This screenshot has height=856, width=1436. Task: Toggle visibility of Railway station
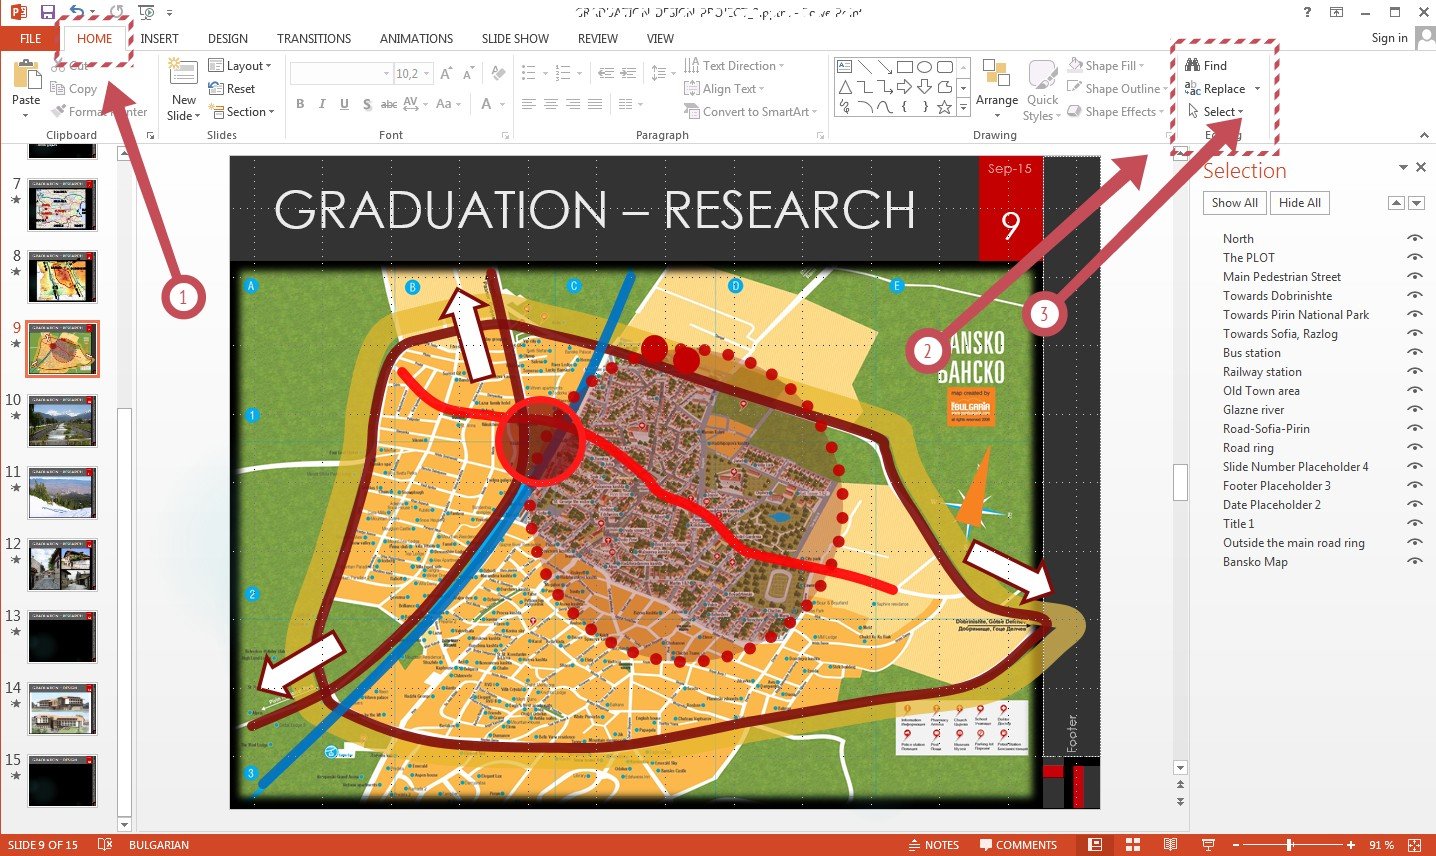click(x=1414, y=372)
